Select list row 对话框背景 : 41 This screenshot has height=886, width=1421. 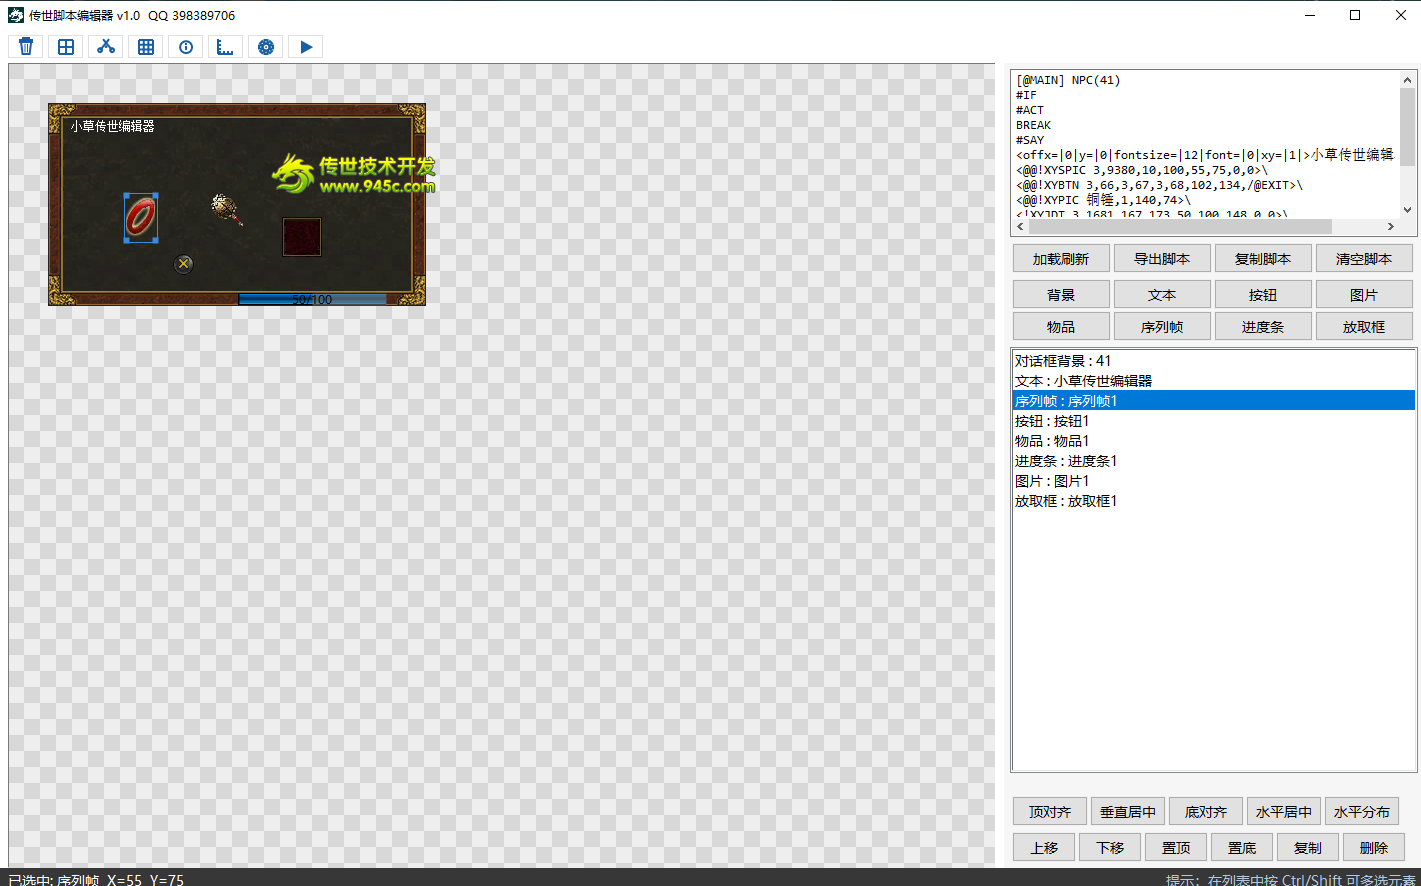coord(1214,361)
